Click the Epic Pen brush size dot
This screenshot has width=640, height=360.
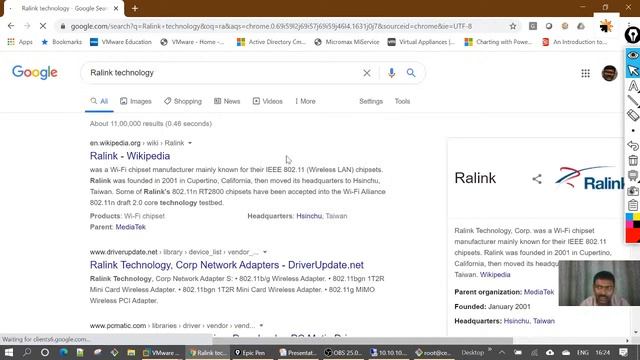633,131
